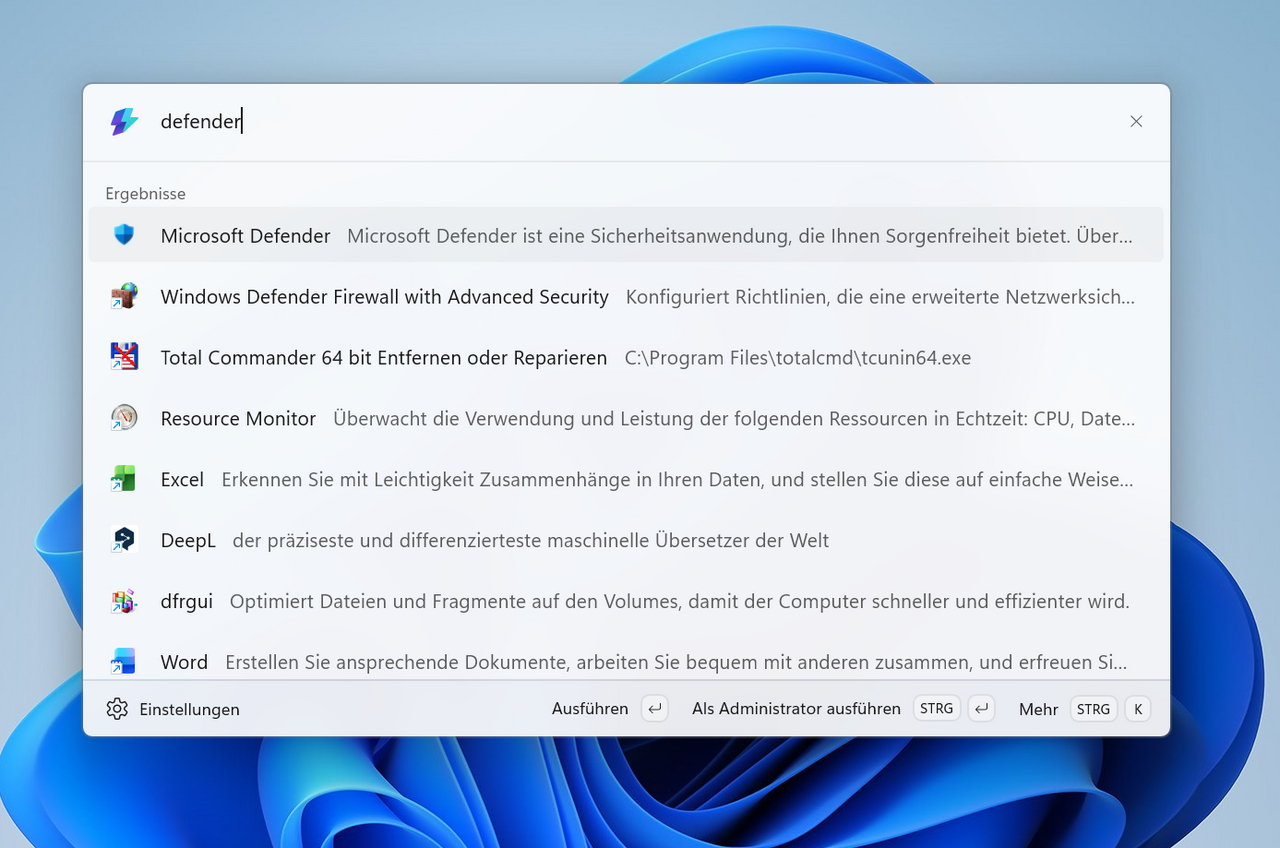Click the Excel description "Erkennen Sie mit Leichtigkeit"

(x=678, y=480)
